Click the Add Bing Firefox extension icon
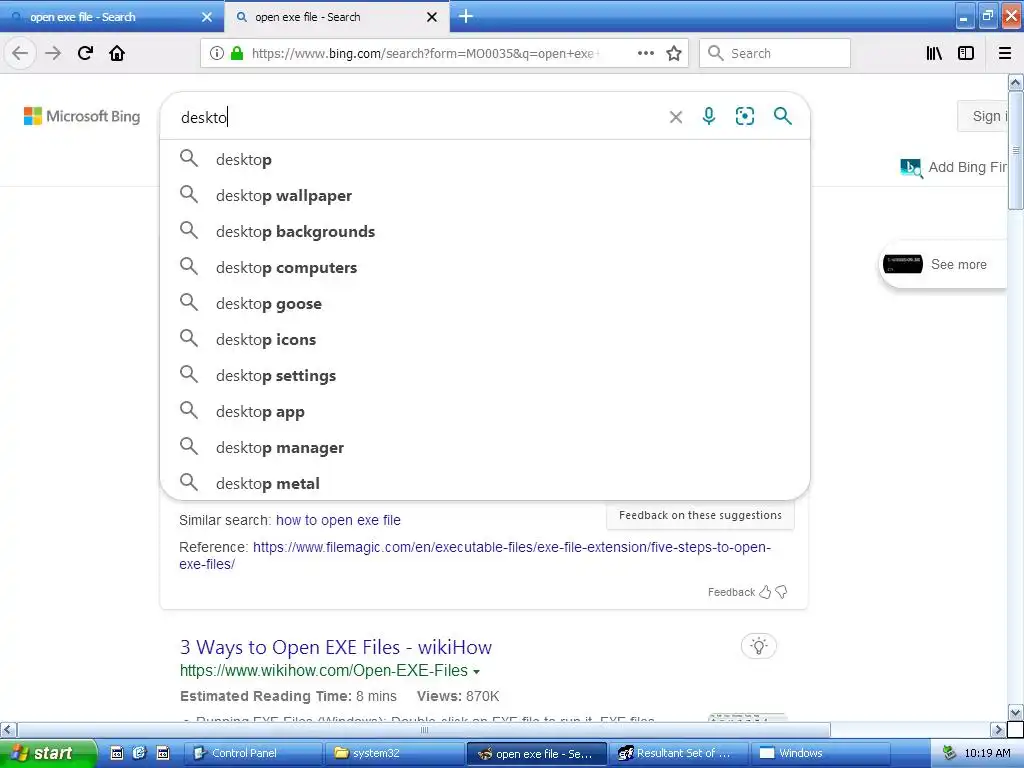The height and width of the screenshot is (768, 1024). (911, 168)
